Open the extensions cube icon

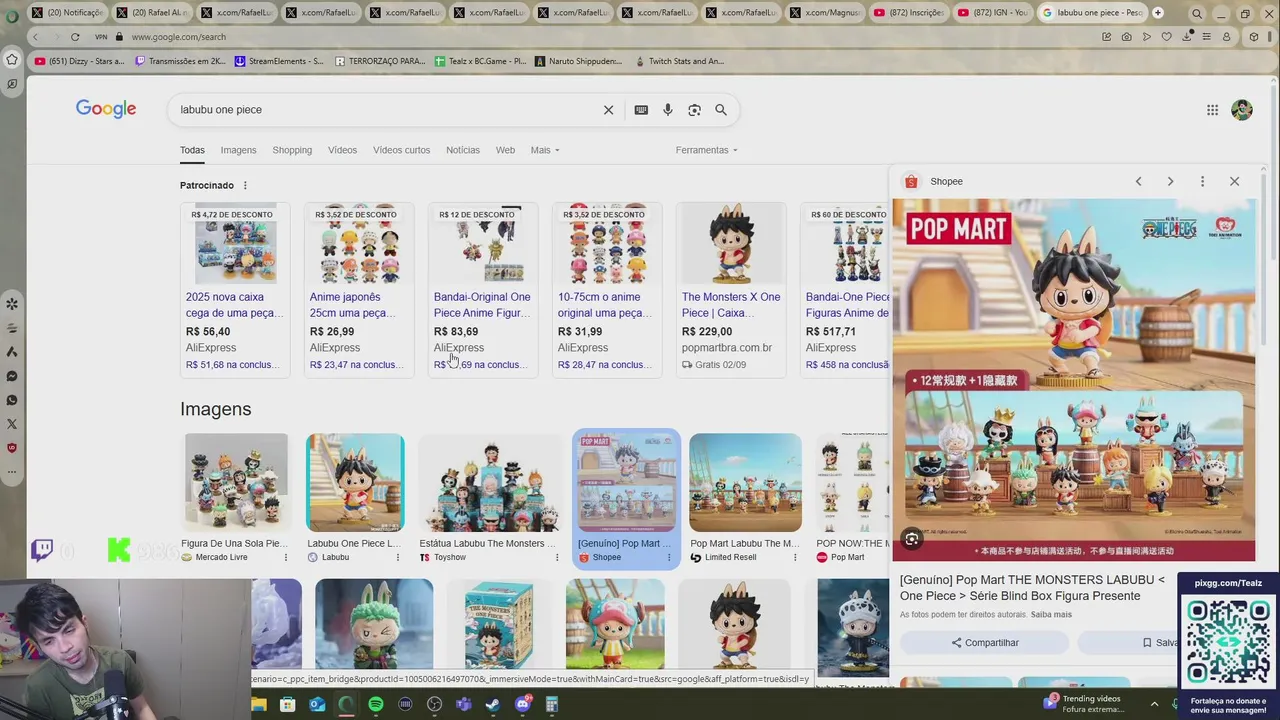1254,37
